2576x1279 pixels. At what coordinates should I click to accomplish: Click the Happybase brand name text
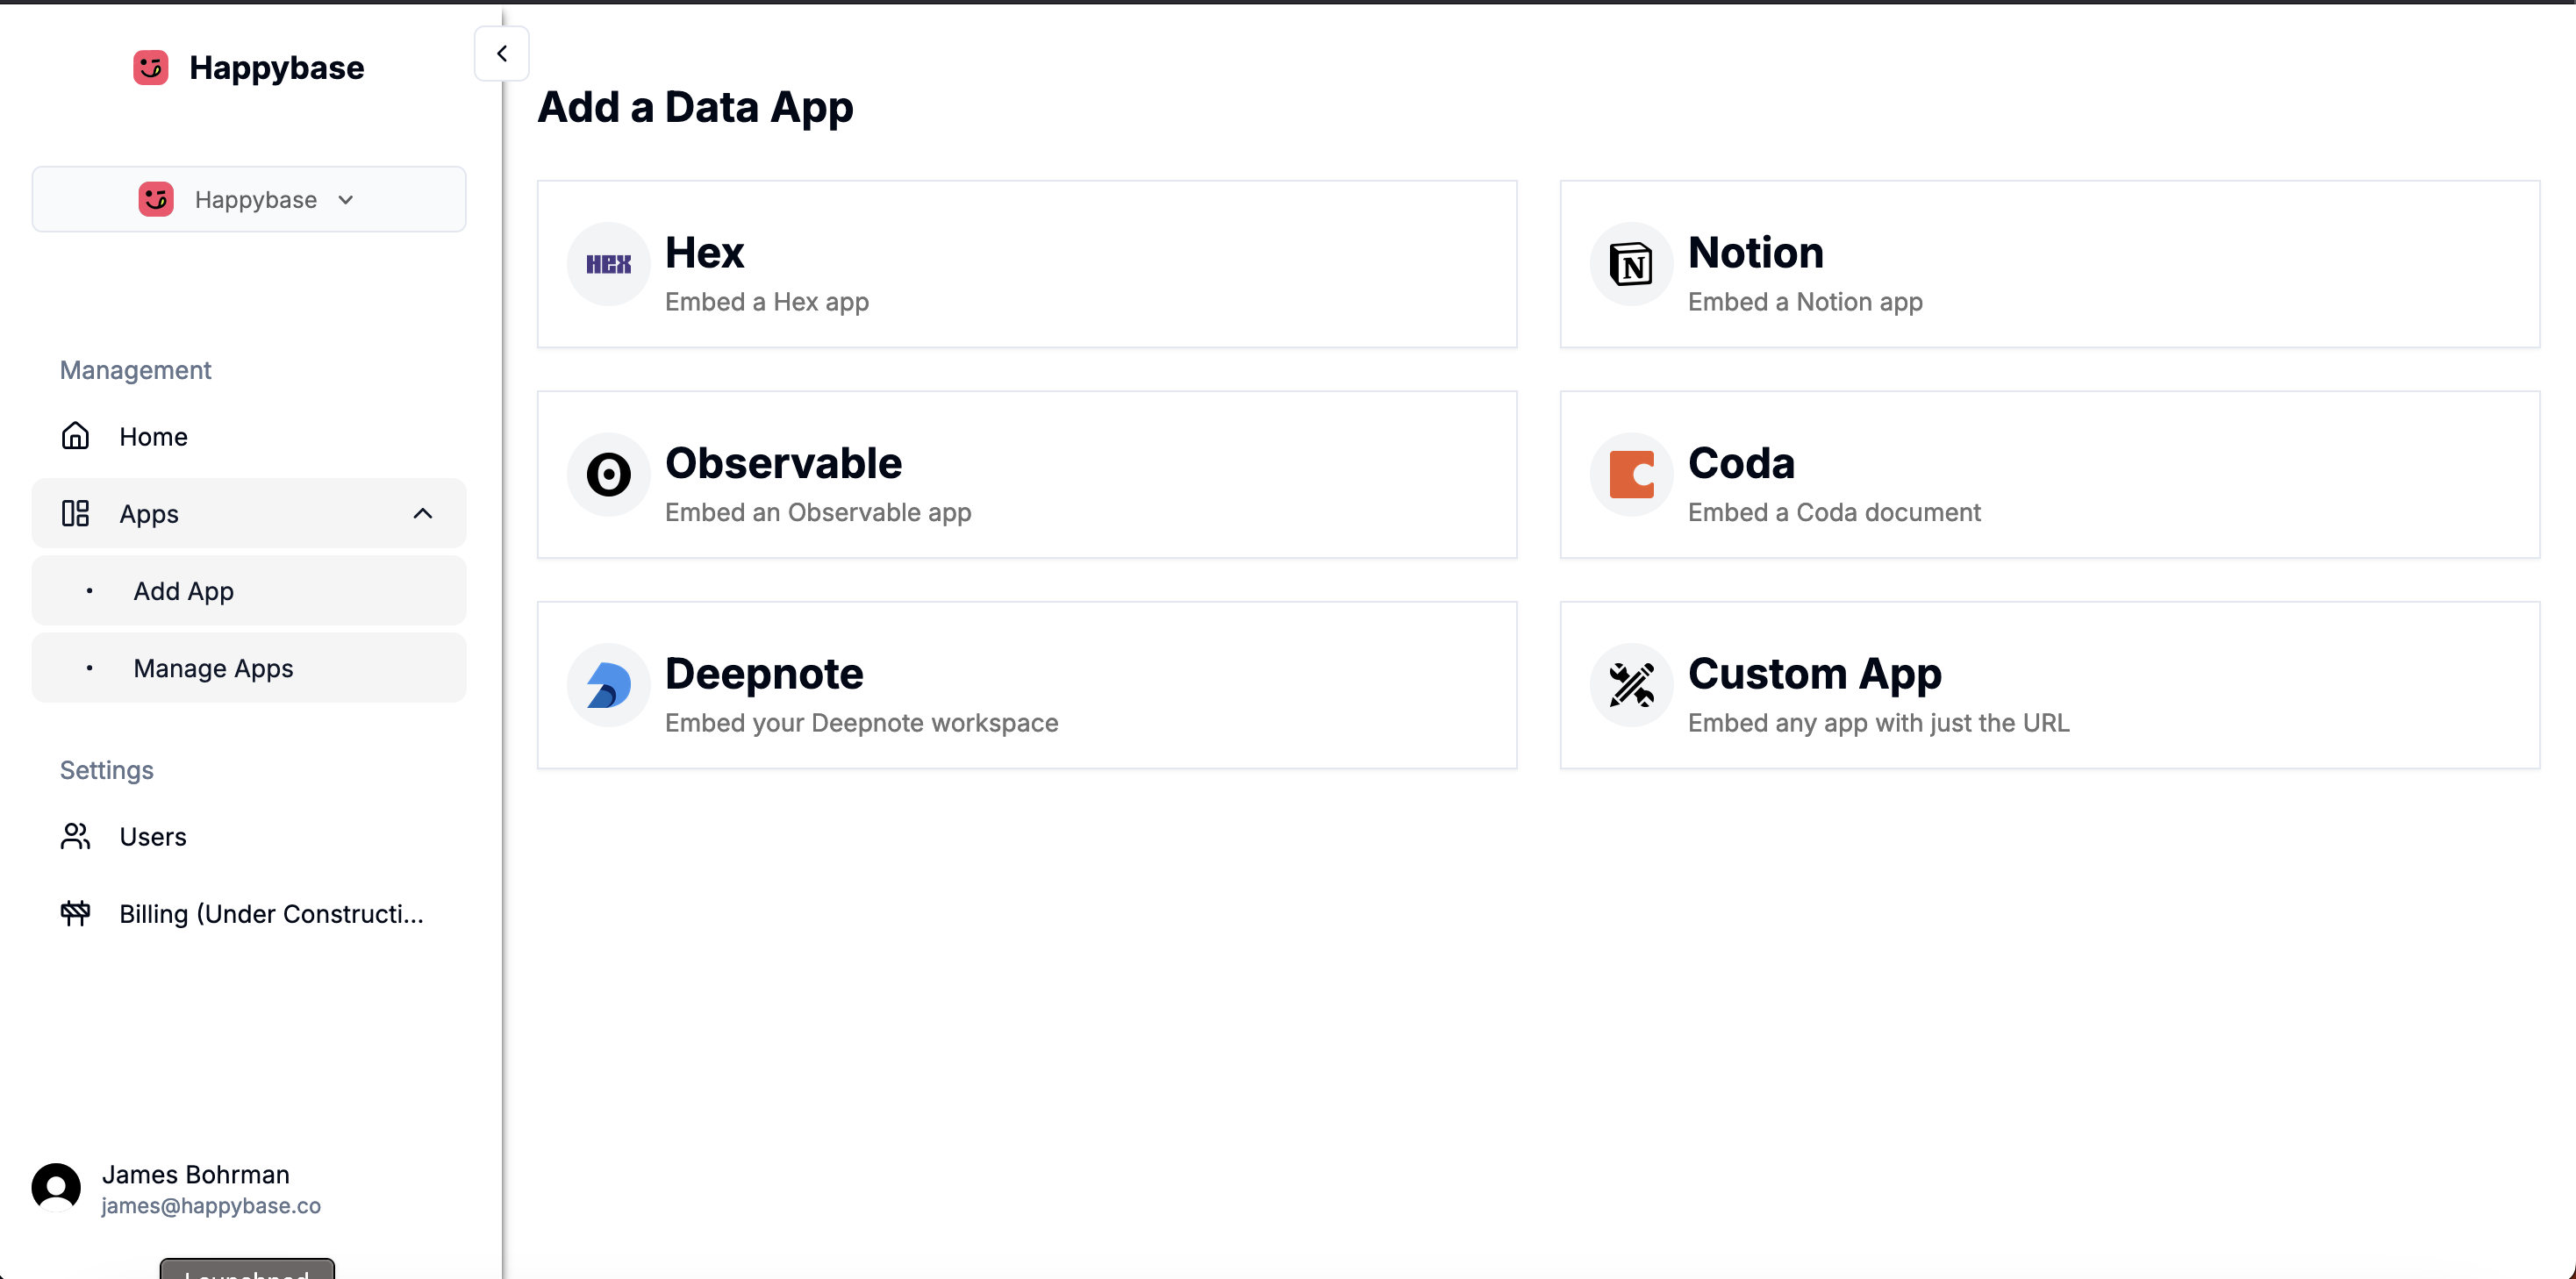pos(276,67)
